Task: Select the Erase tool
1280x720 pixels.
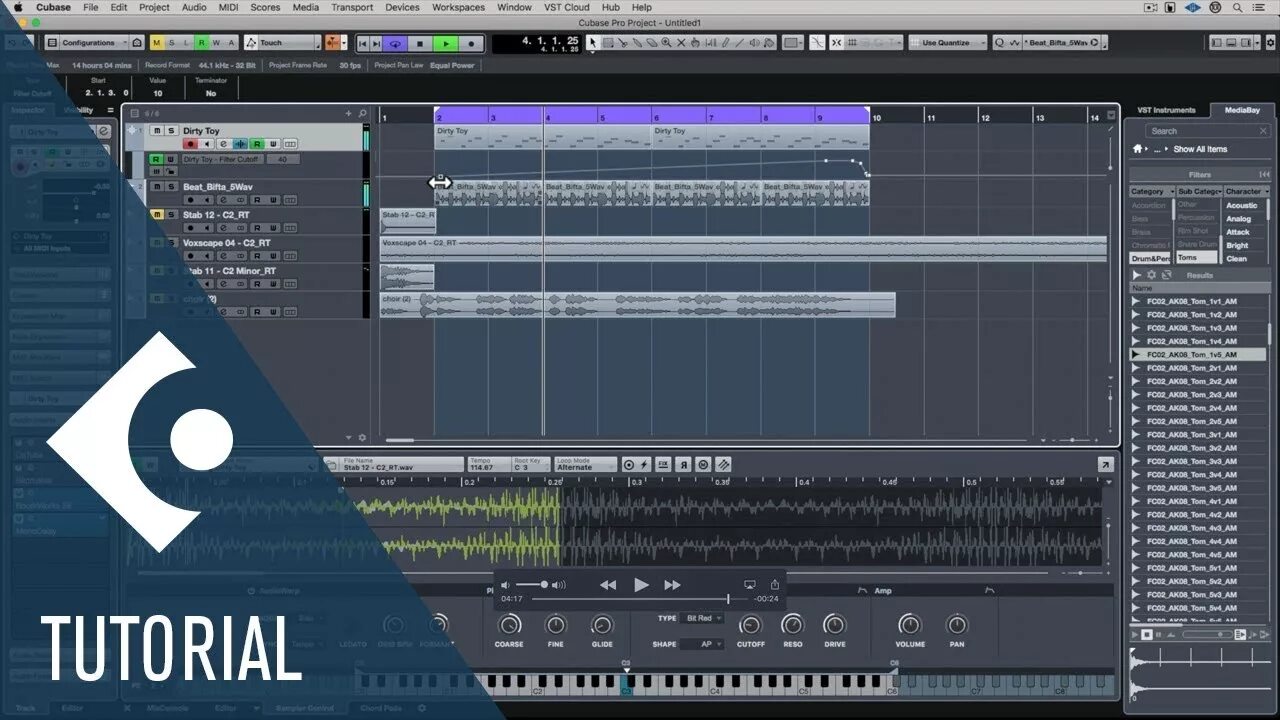Action: click(x=652, y=43)
